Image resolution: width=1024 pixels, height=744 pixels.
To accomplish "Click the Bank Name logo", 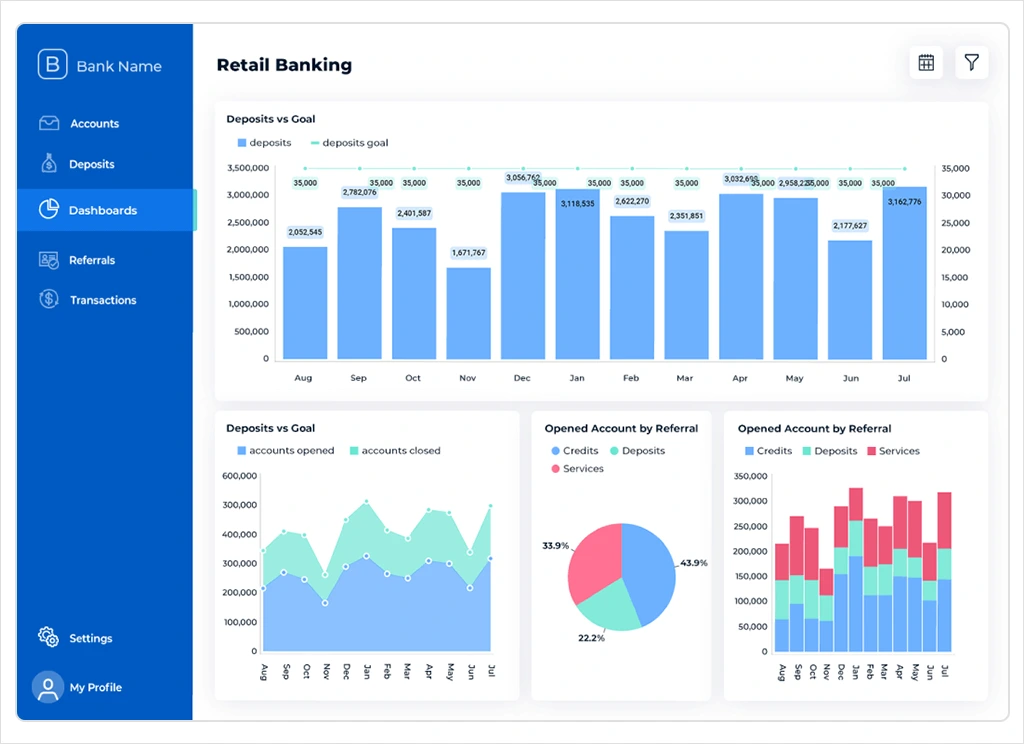I will coord(52,65).
